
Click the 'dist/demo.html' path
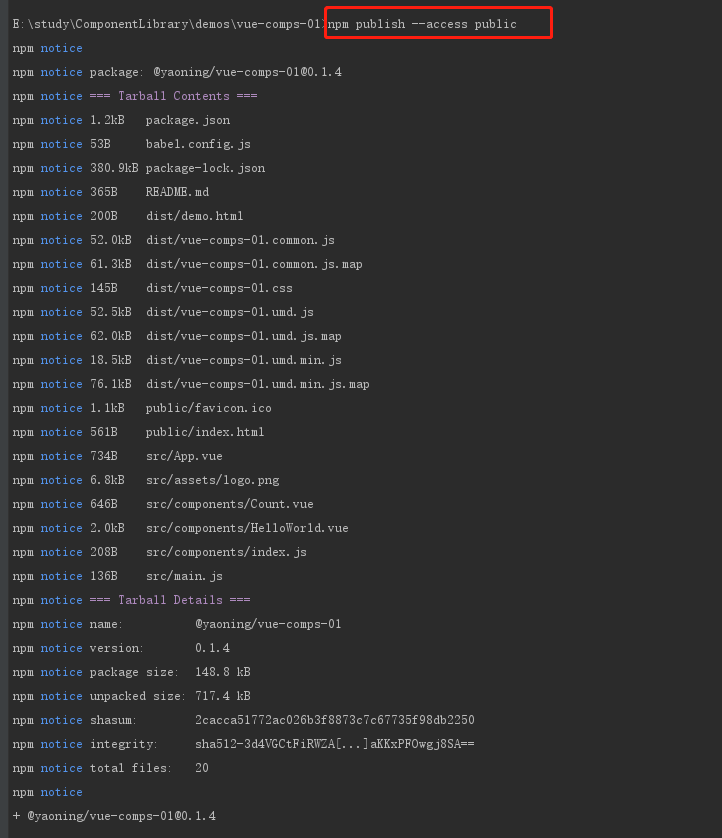(x=195, y=216)
